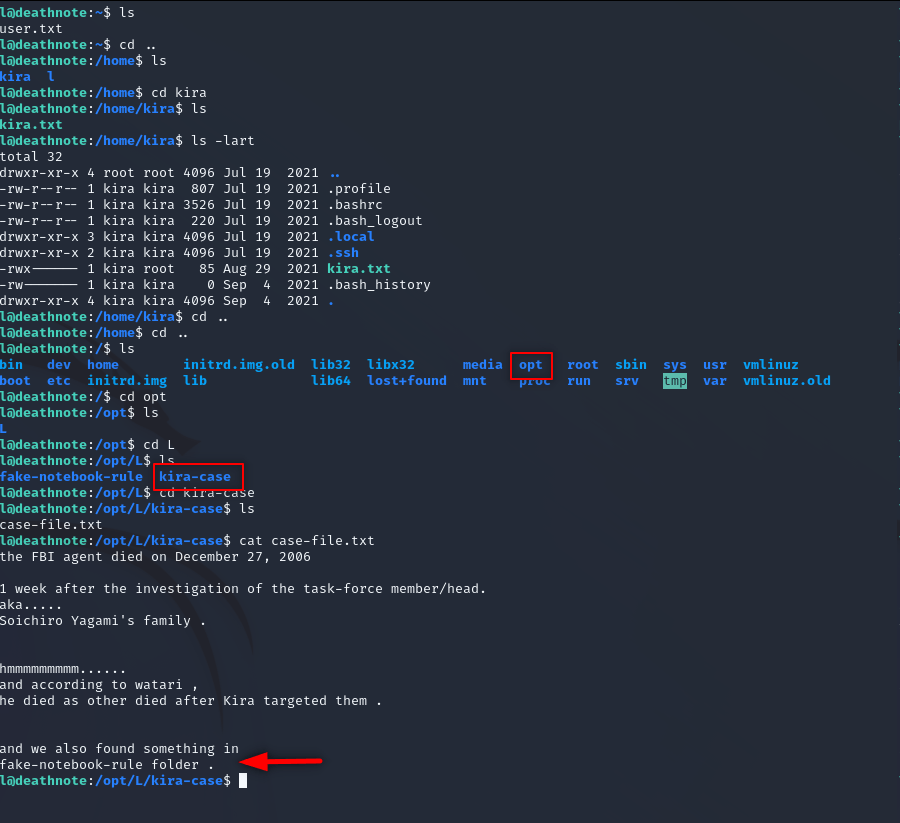
Task: Click the 'srv' directory name
Action: [x=627, y=381]
